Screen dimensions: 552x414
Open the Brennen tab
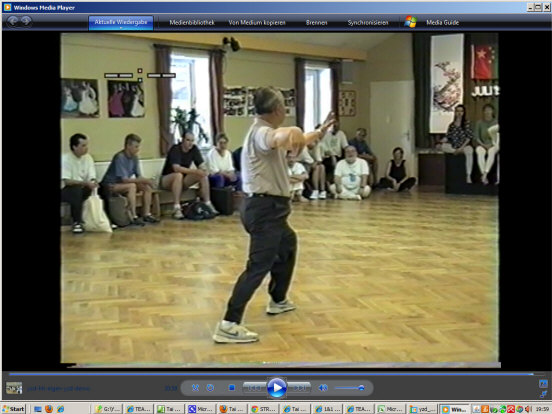tap(316, 23)
